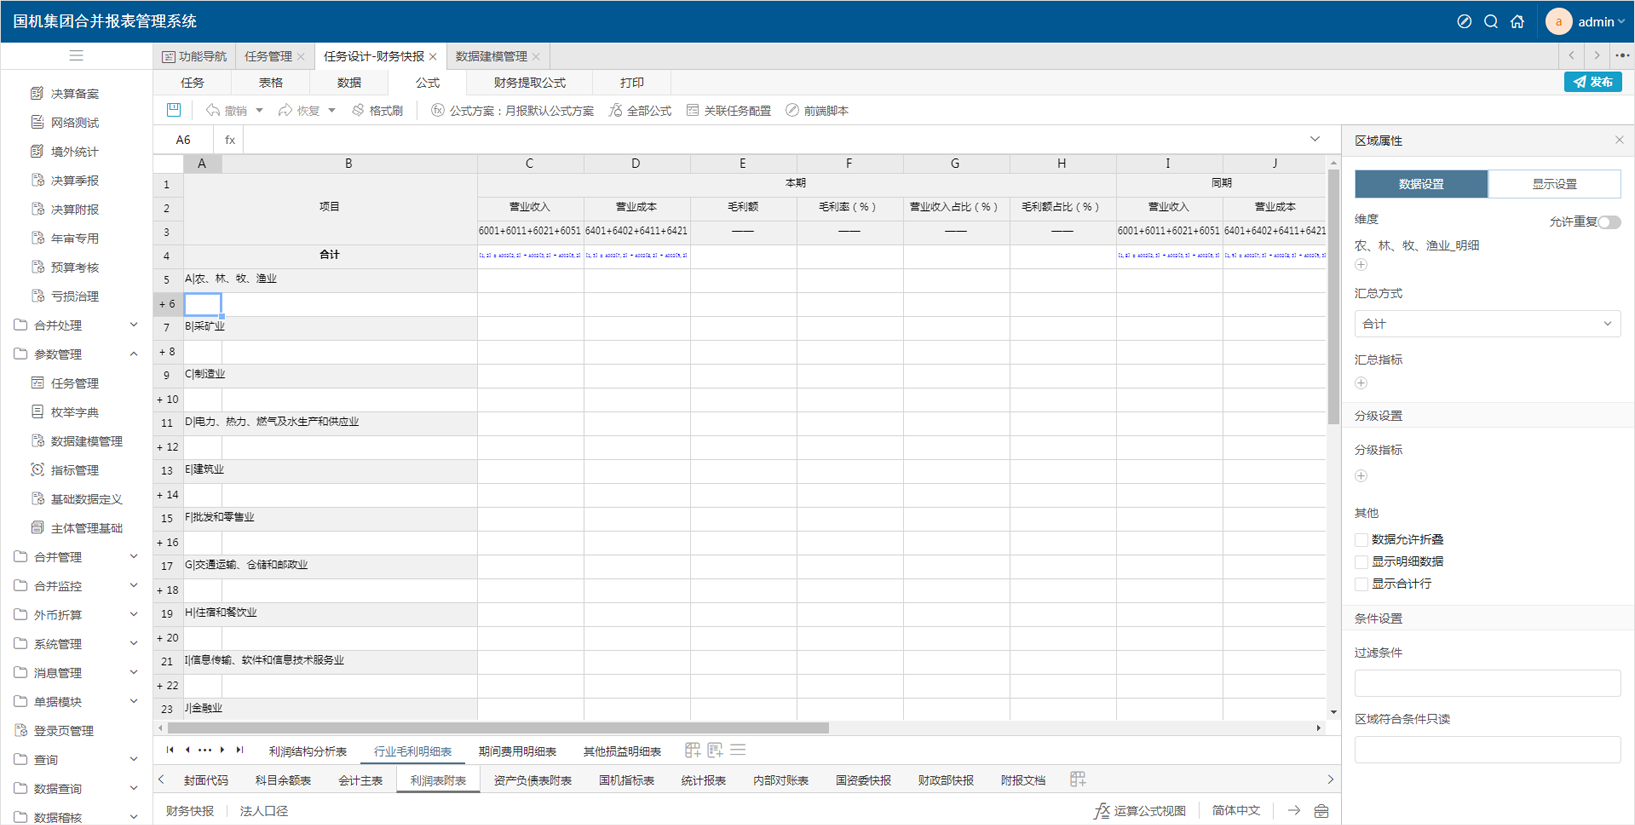
Task: Open the search icon in top header
Action: [1491, 22]
